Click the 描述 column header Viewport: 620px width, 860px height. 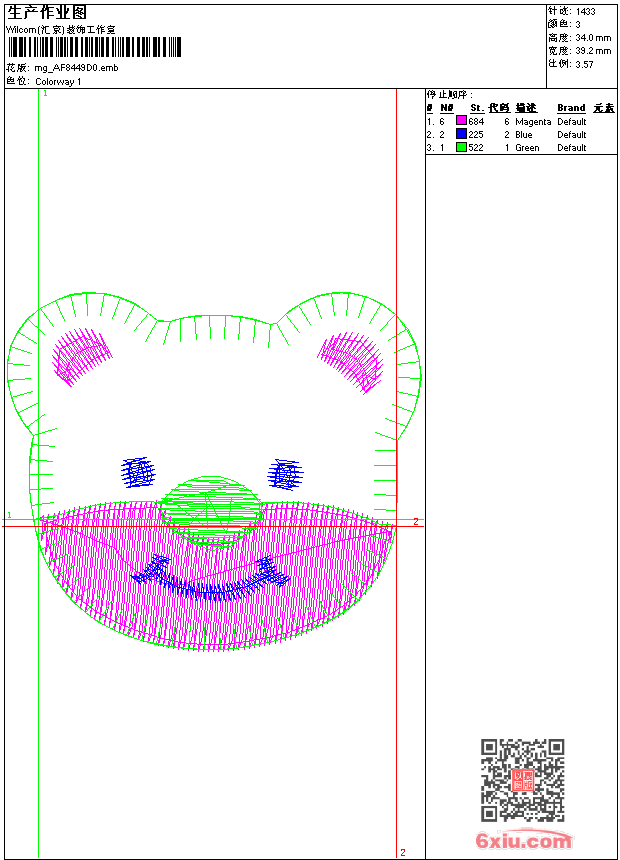coord(526,108)
